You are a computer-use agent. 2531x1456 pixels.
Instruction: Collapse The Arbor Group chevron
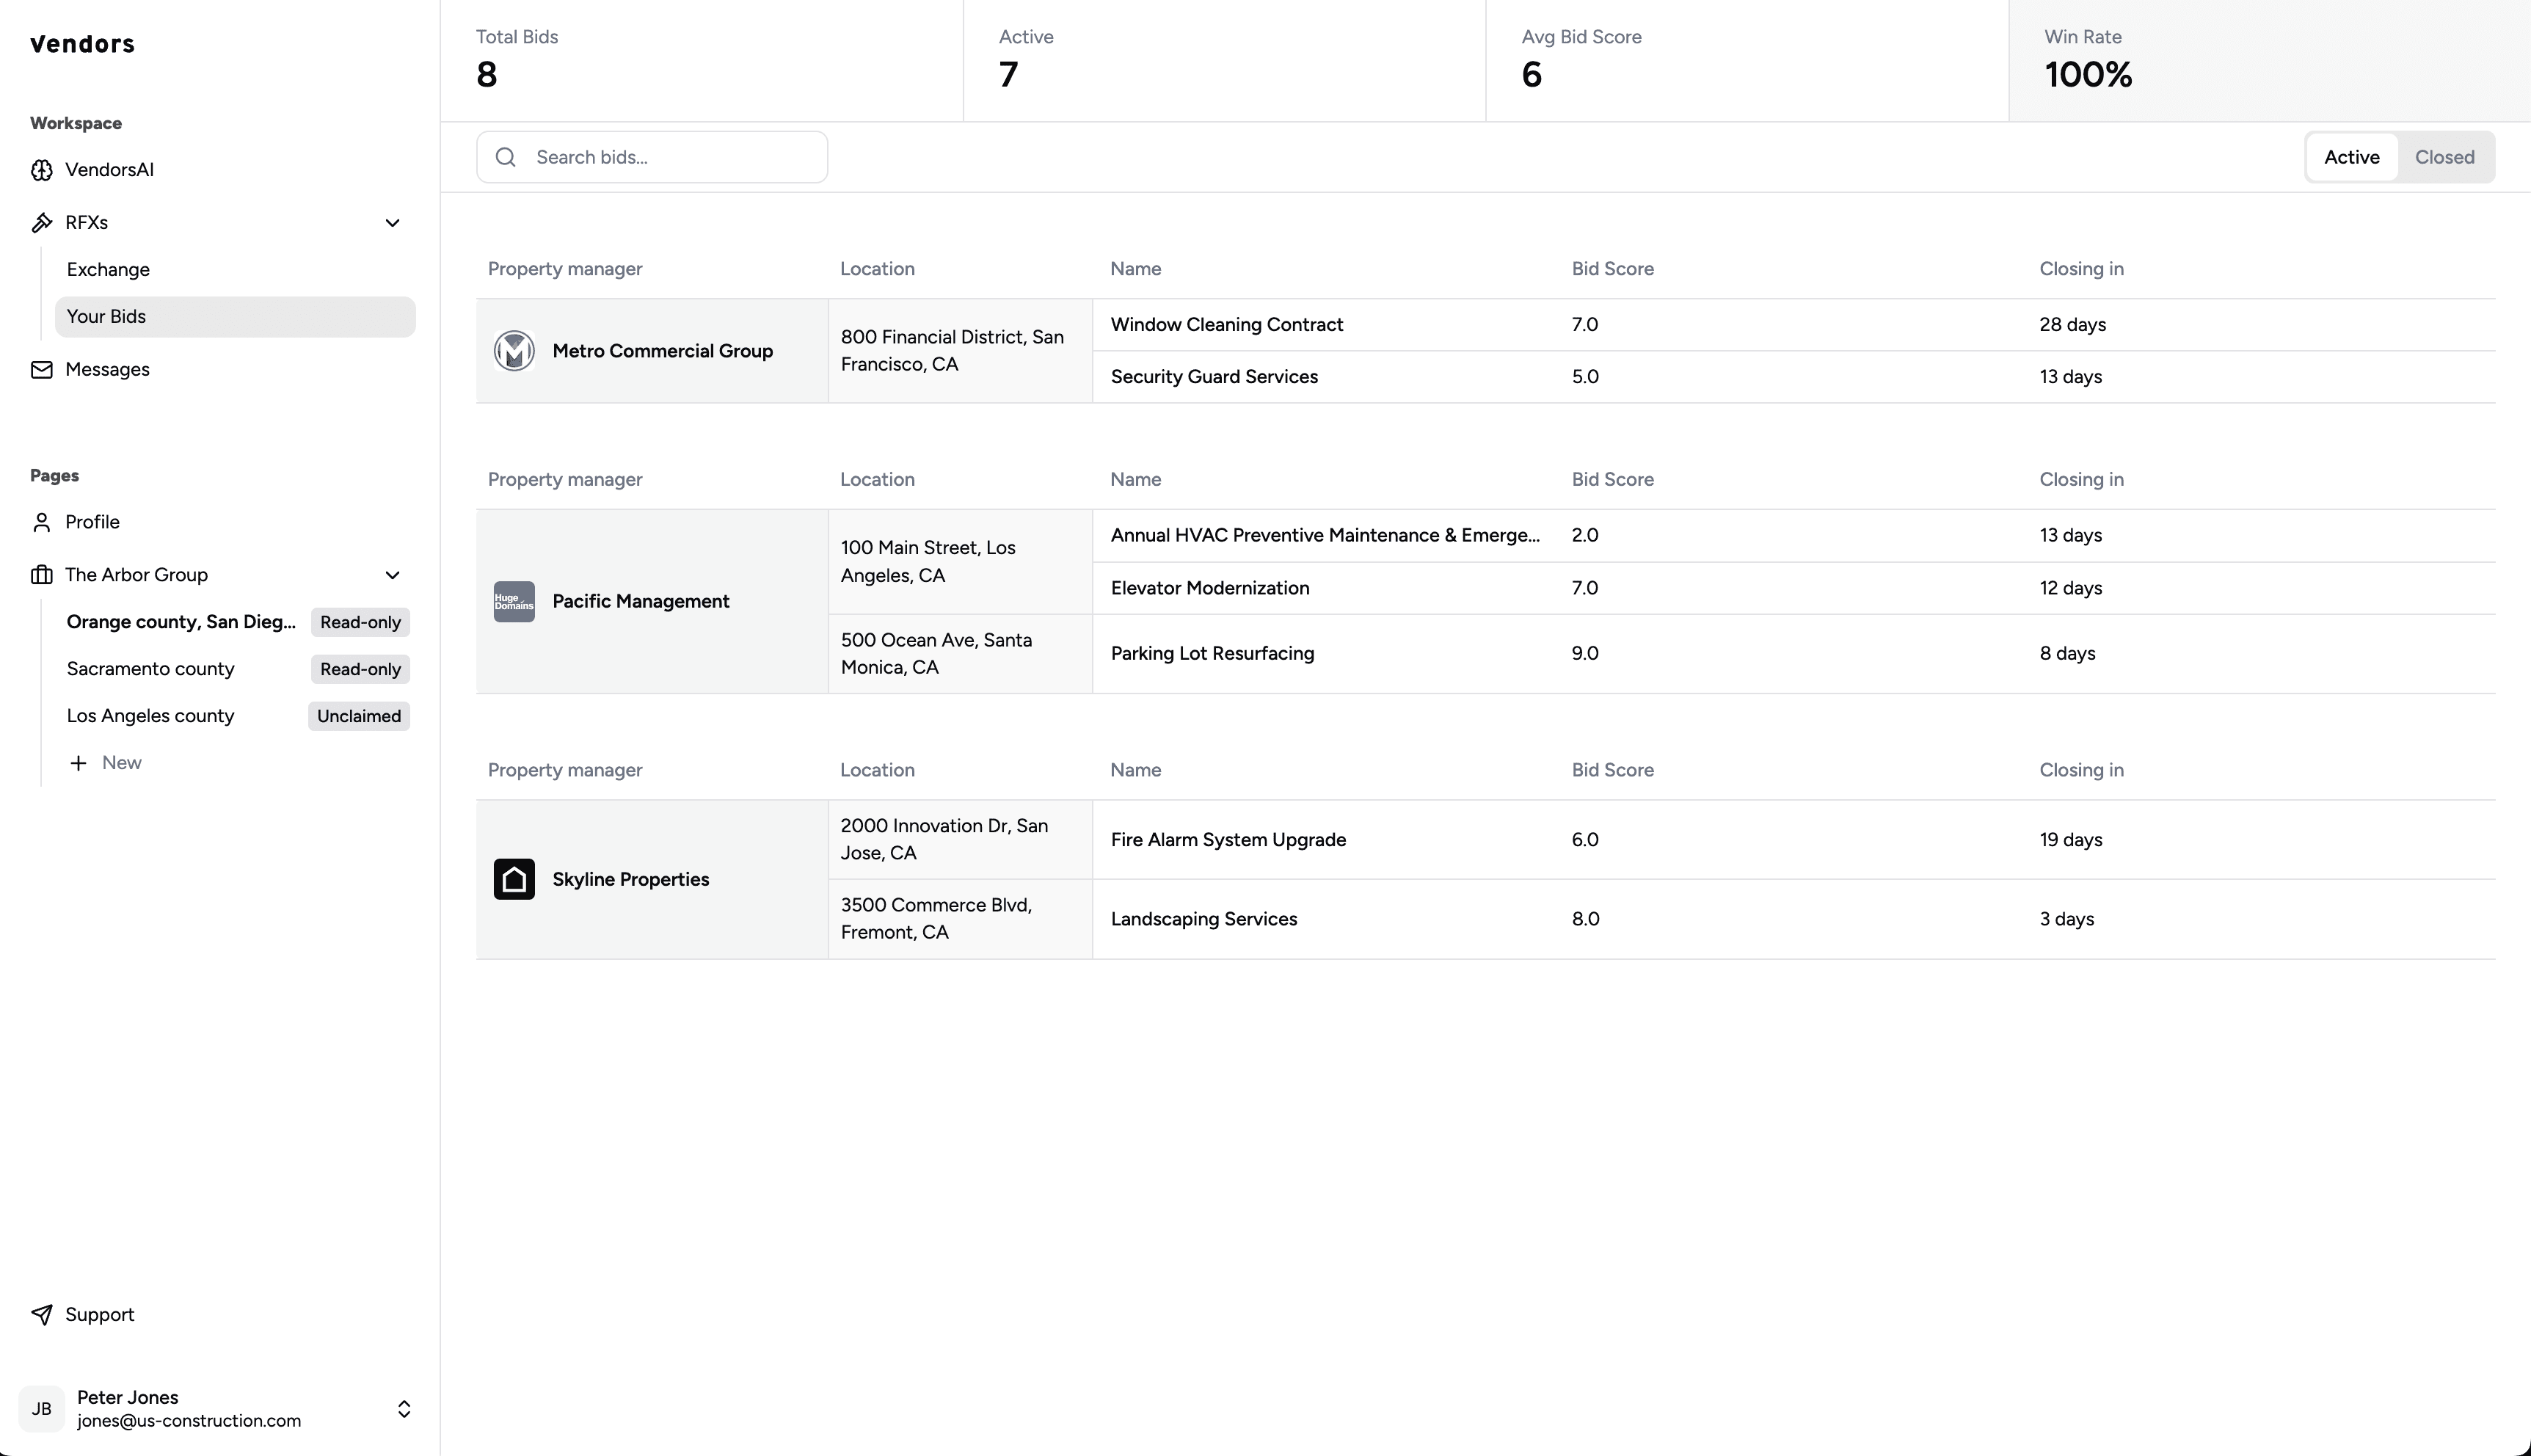[x=392, y=575]
